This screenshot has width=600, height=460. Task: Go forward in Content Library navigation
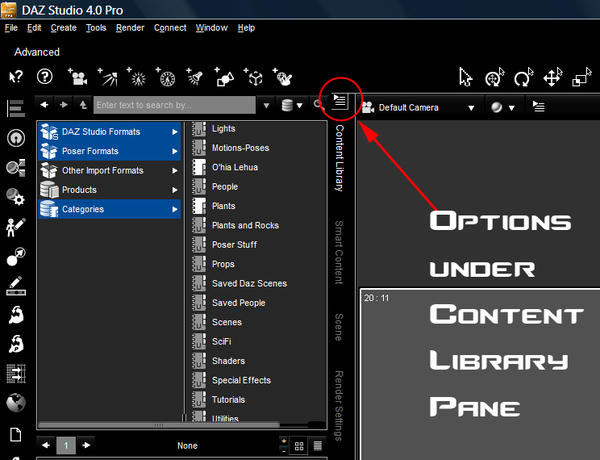click(64, 104)
